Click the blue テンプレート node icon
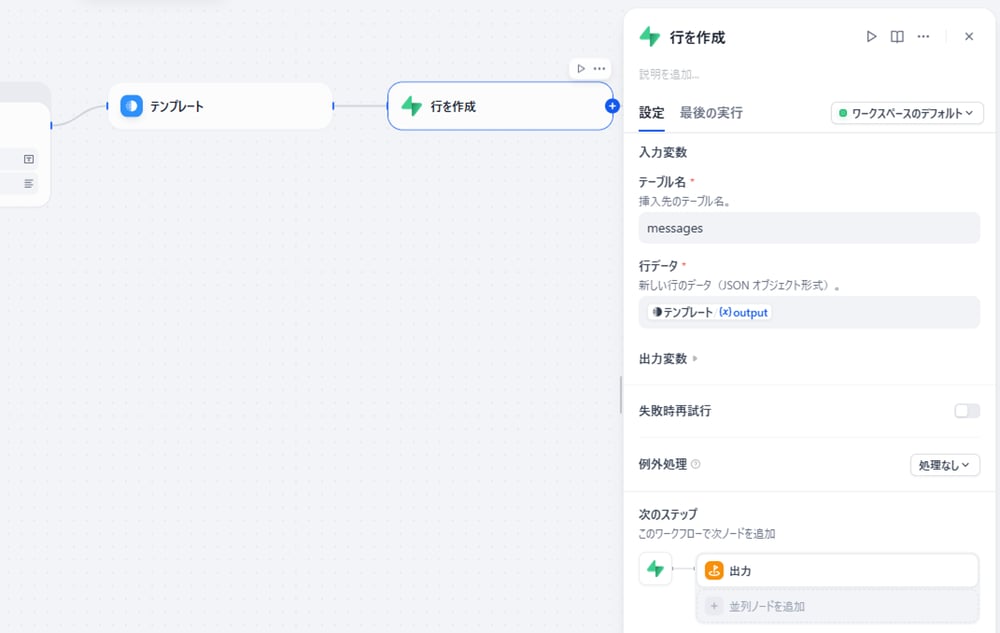Screen dimensions: 1000x633 pos(132,106)
